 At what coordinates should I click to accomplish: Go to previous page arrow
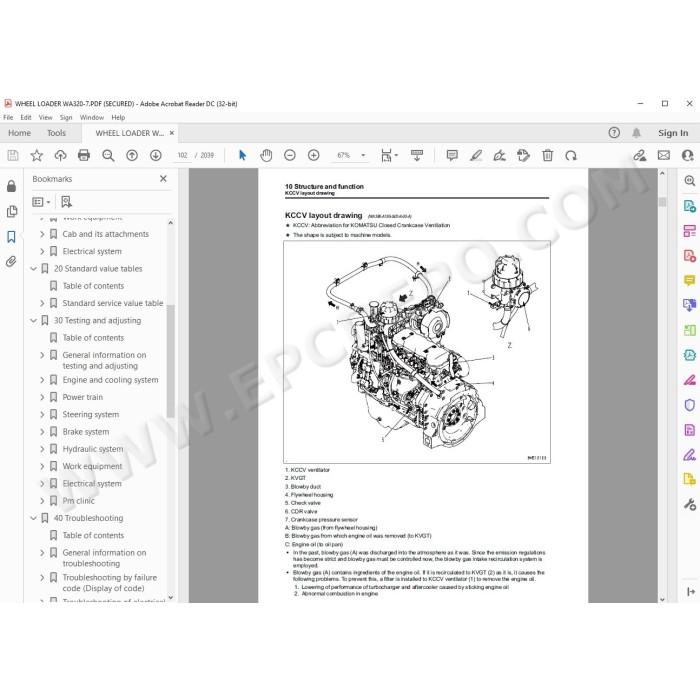[x=132, y=155]
